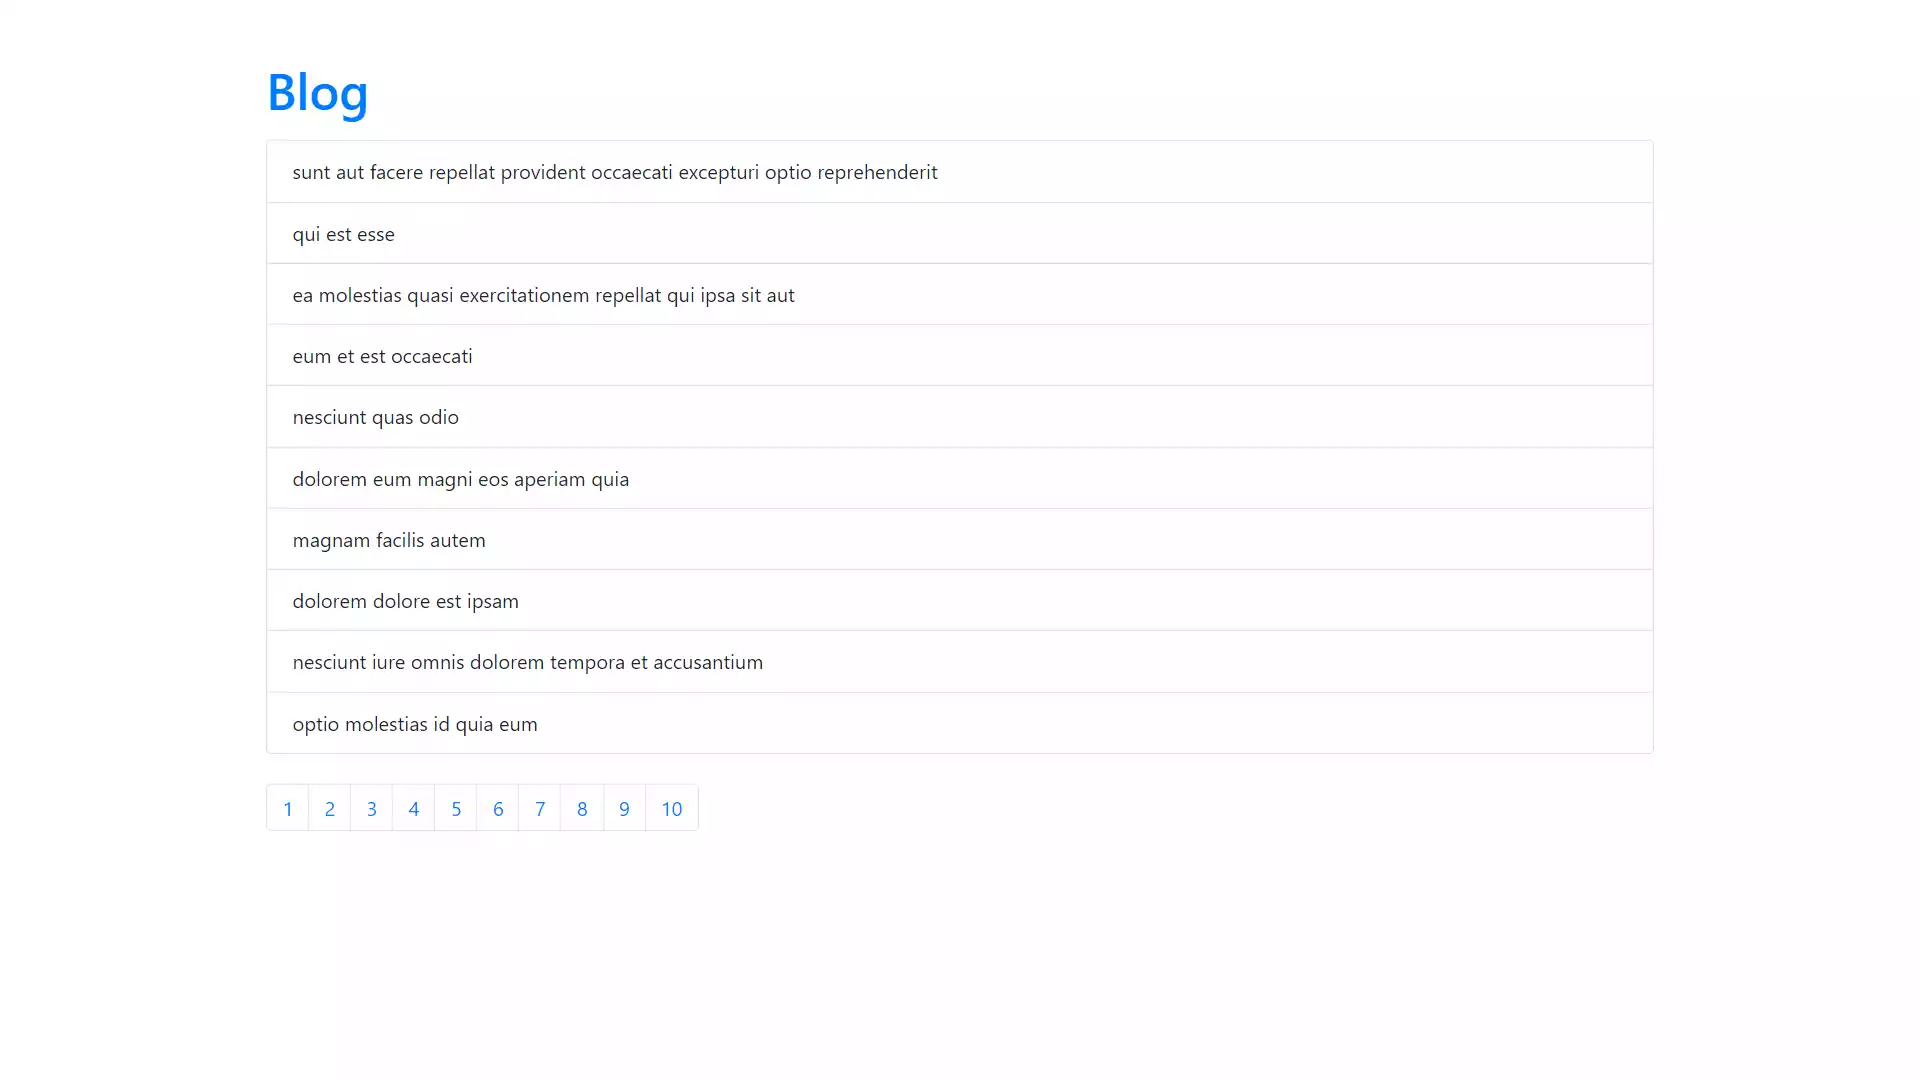The image size is (1920, 1080).
Task: Open "dolorem eum magni eos aperiam quia"
Action: [461, 478]
